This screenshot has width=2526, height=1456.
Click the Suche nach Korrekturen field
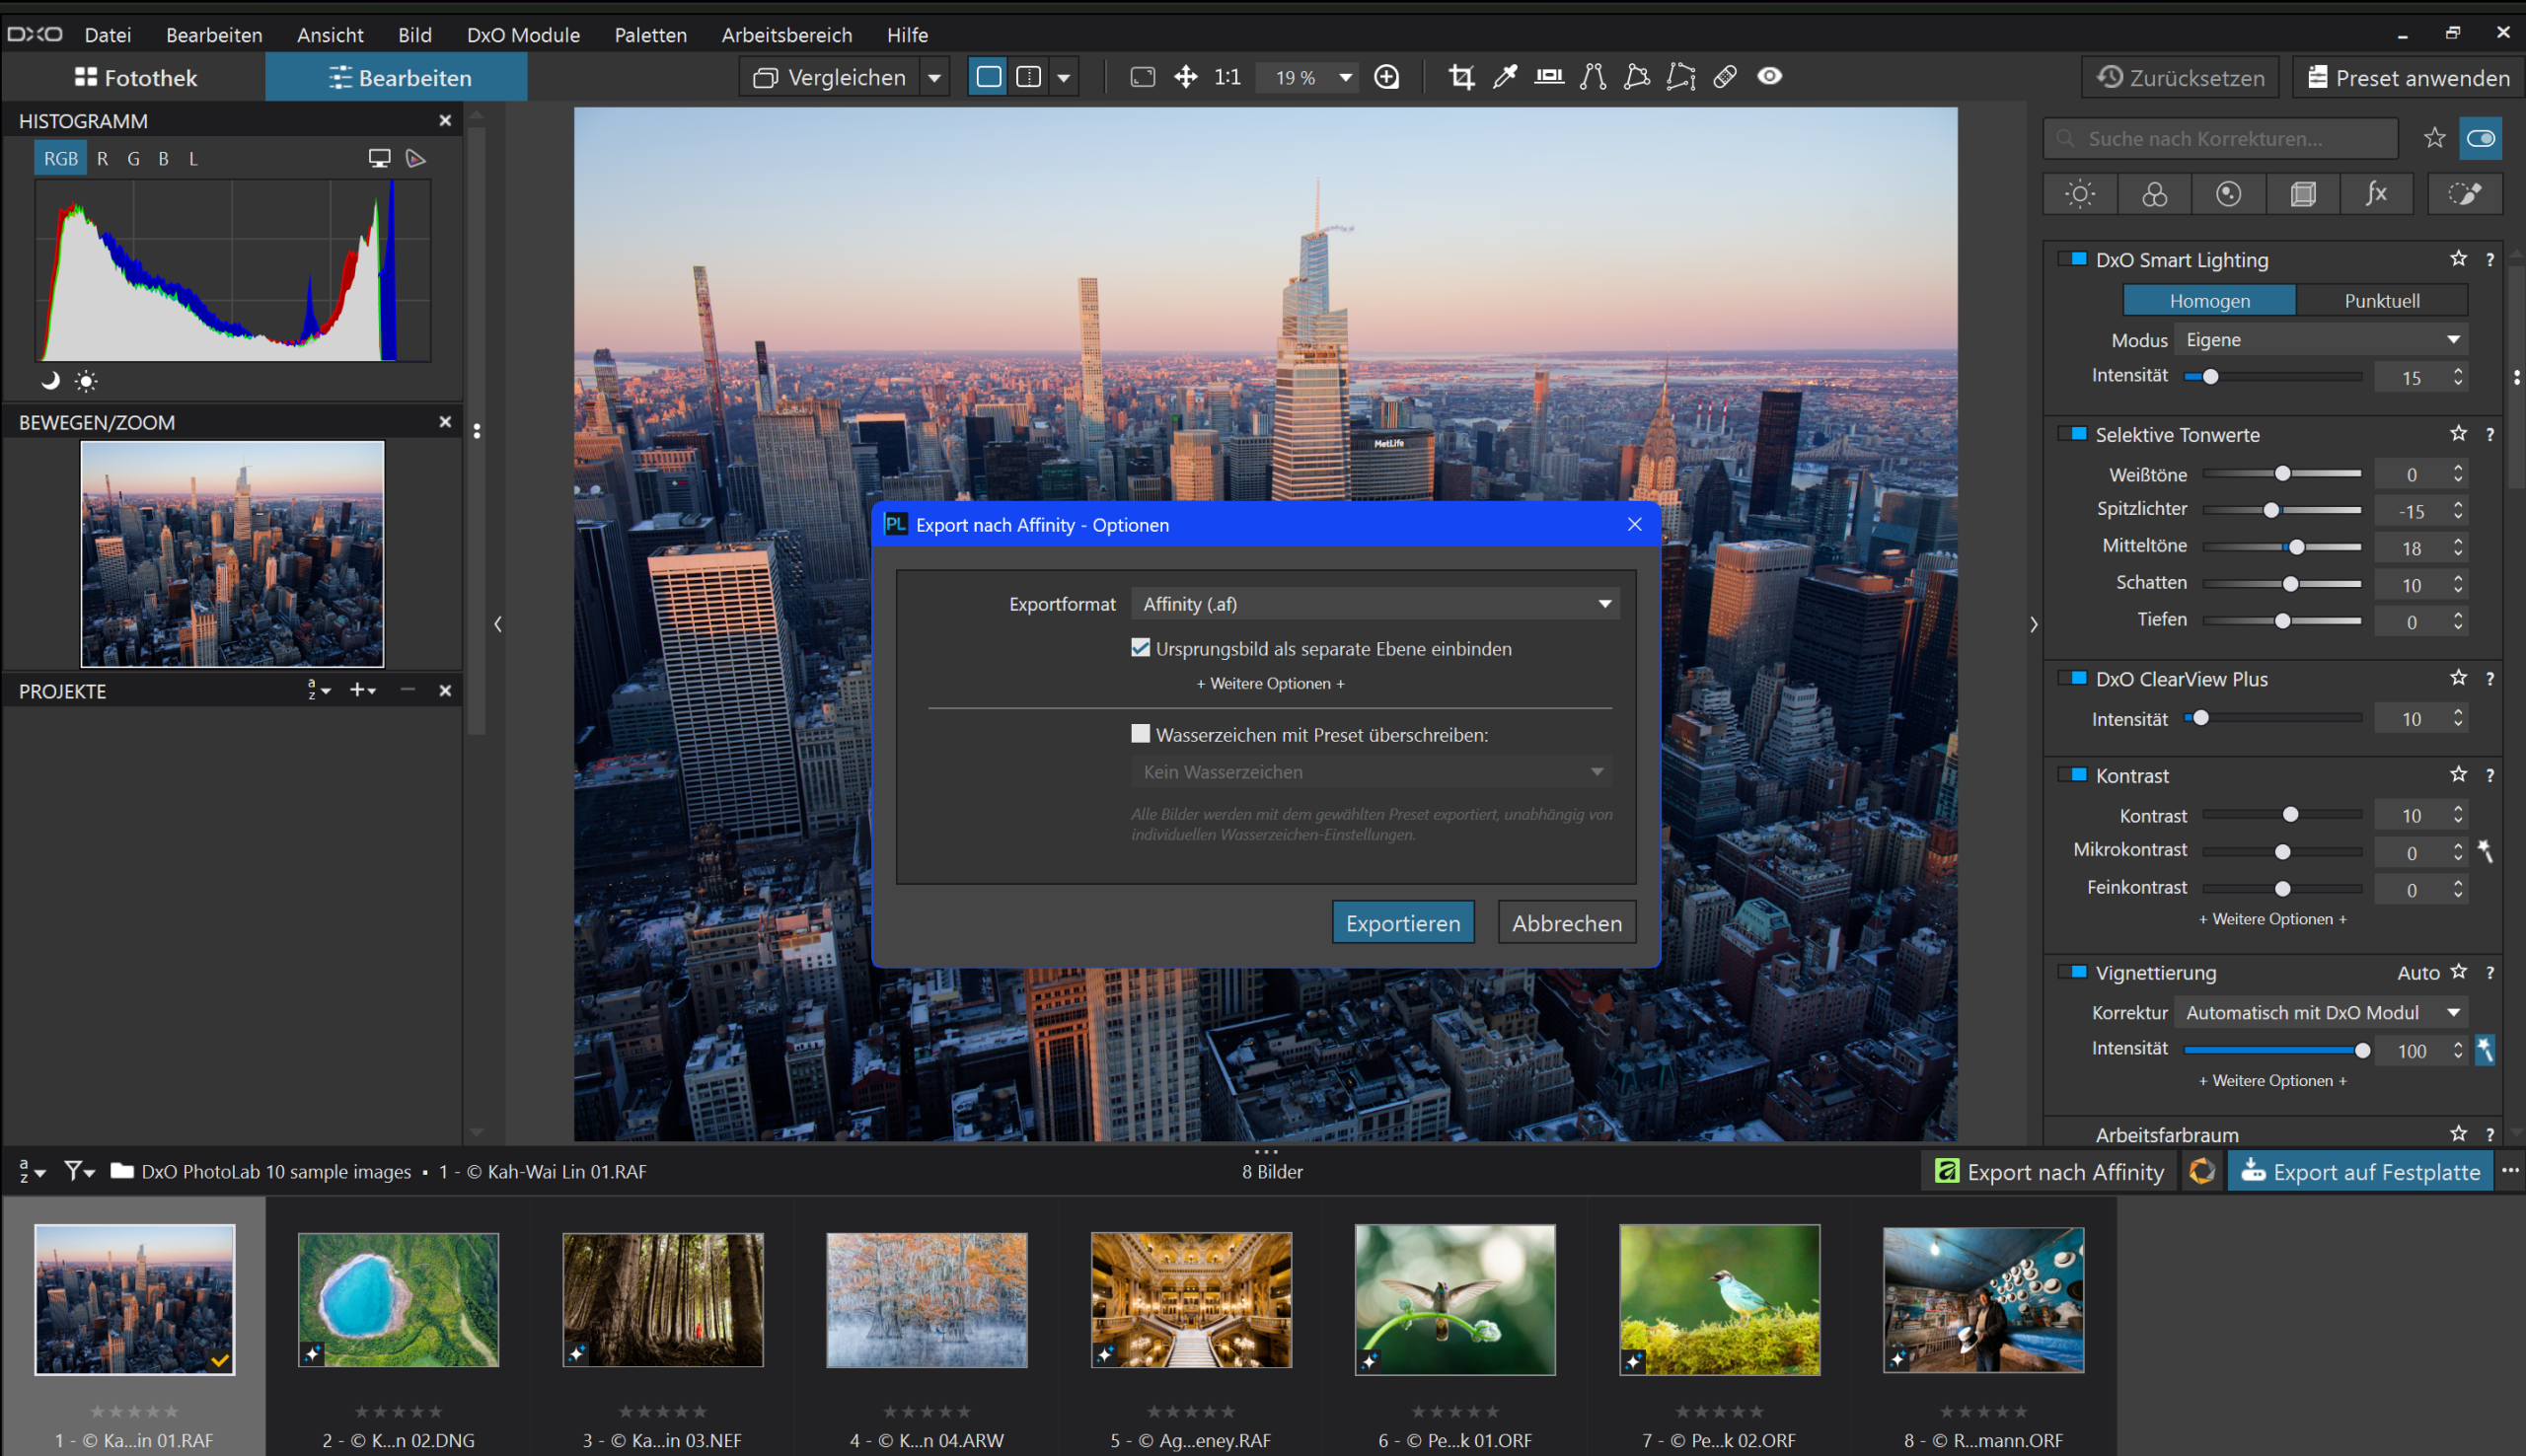(2220, 138)
